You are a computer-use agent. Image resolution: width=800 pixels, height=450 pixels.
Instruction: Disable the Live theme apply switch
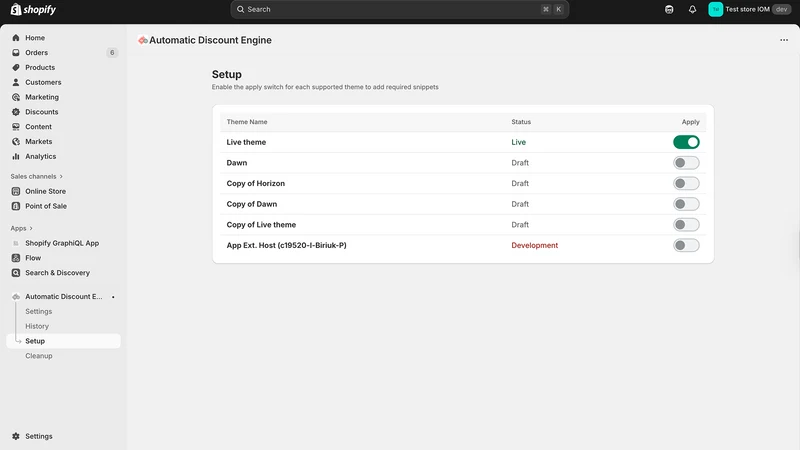coord(686,142)
